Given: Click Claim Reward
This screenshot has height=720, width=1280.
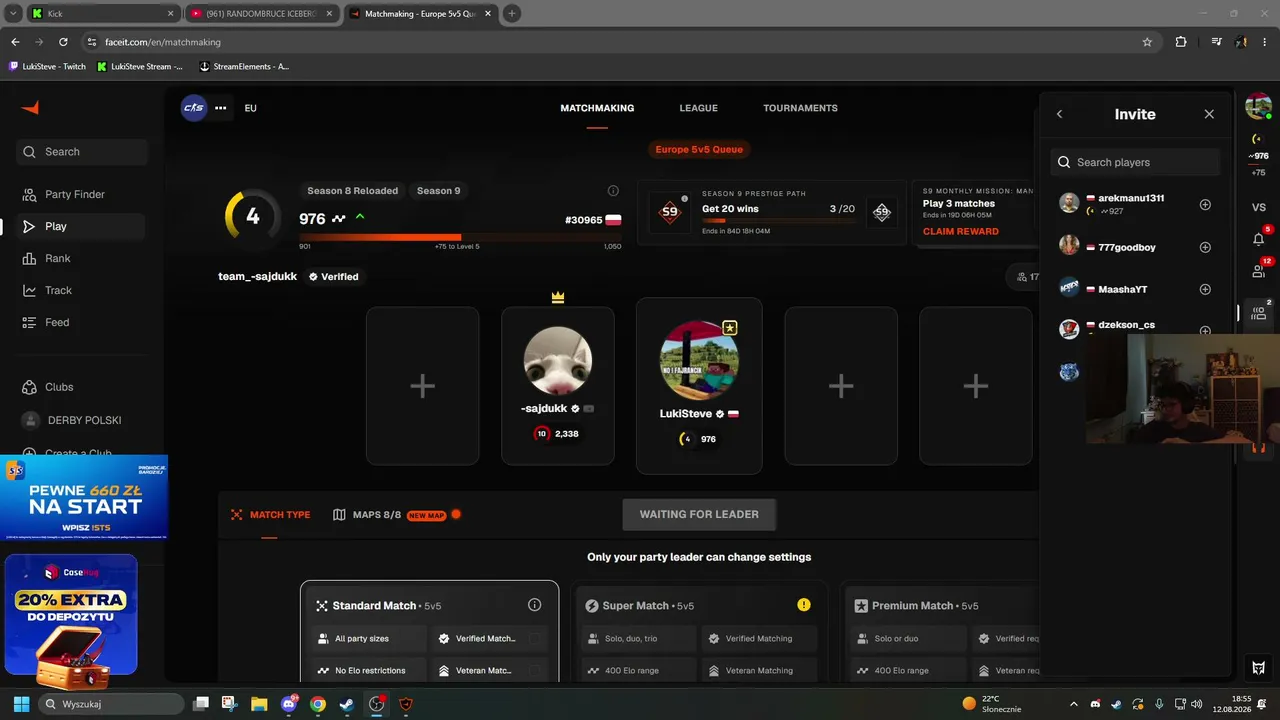Looking at the screenshot, I should (960, 231).
